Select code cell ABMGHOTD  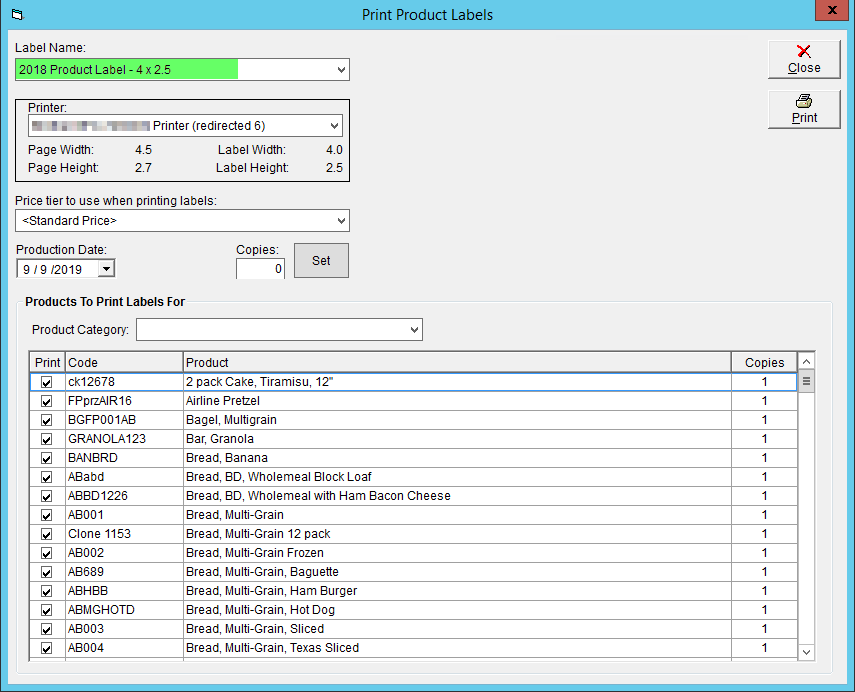point(124,610)
